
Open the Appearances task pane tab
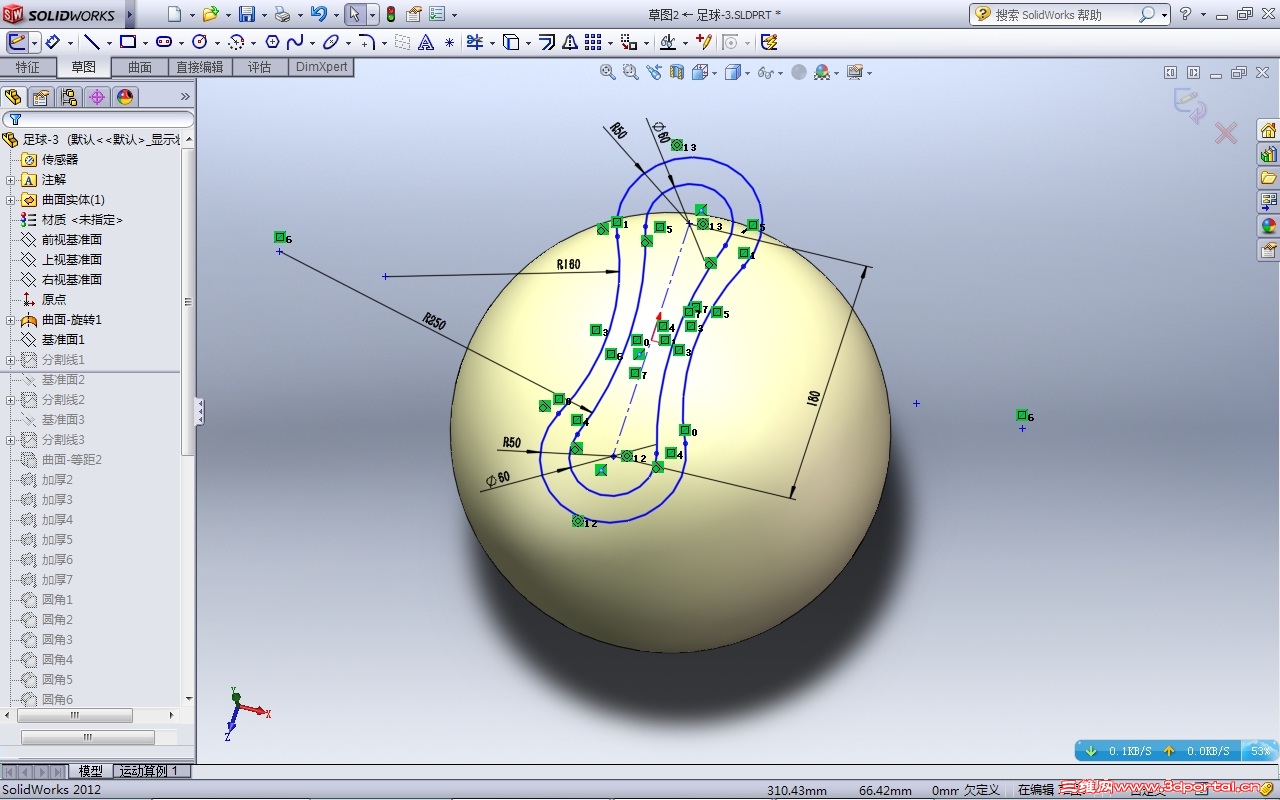(1268, 226)
